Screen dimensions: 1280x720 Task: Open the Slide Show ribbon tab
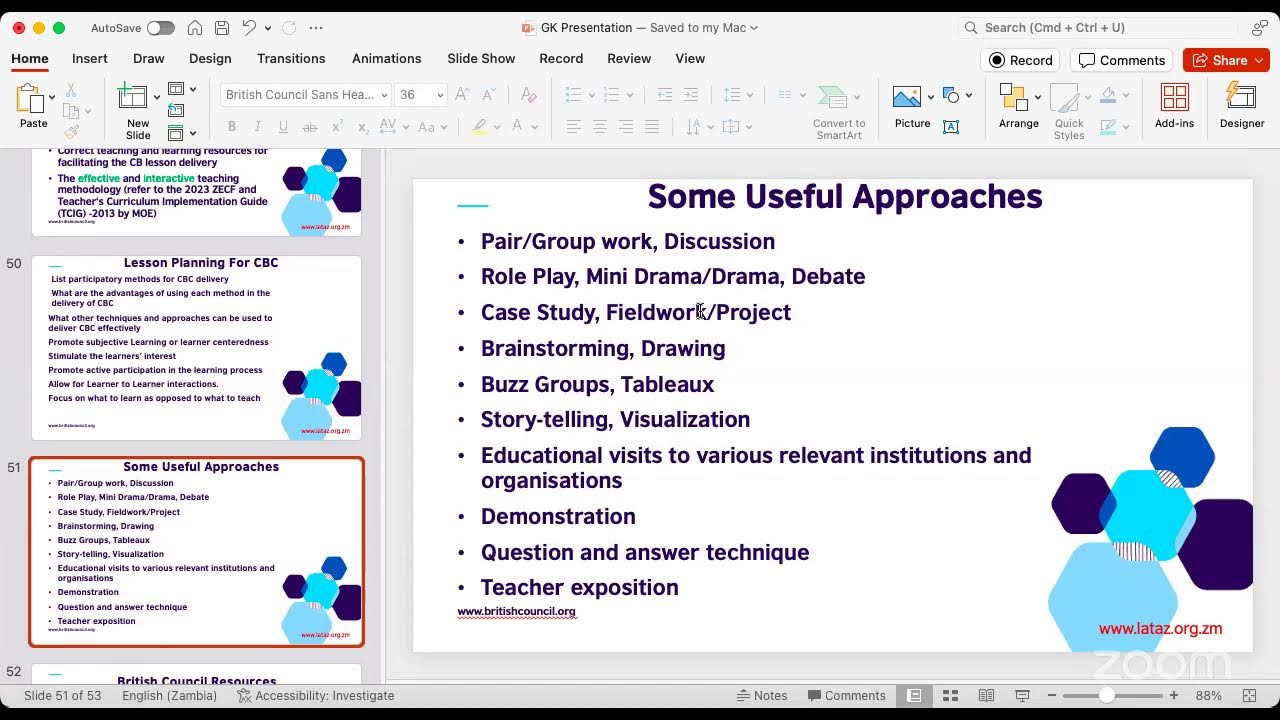click(x=481, y=58)
